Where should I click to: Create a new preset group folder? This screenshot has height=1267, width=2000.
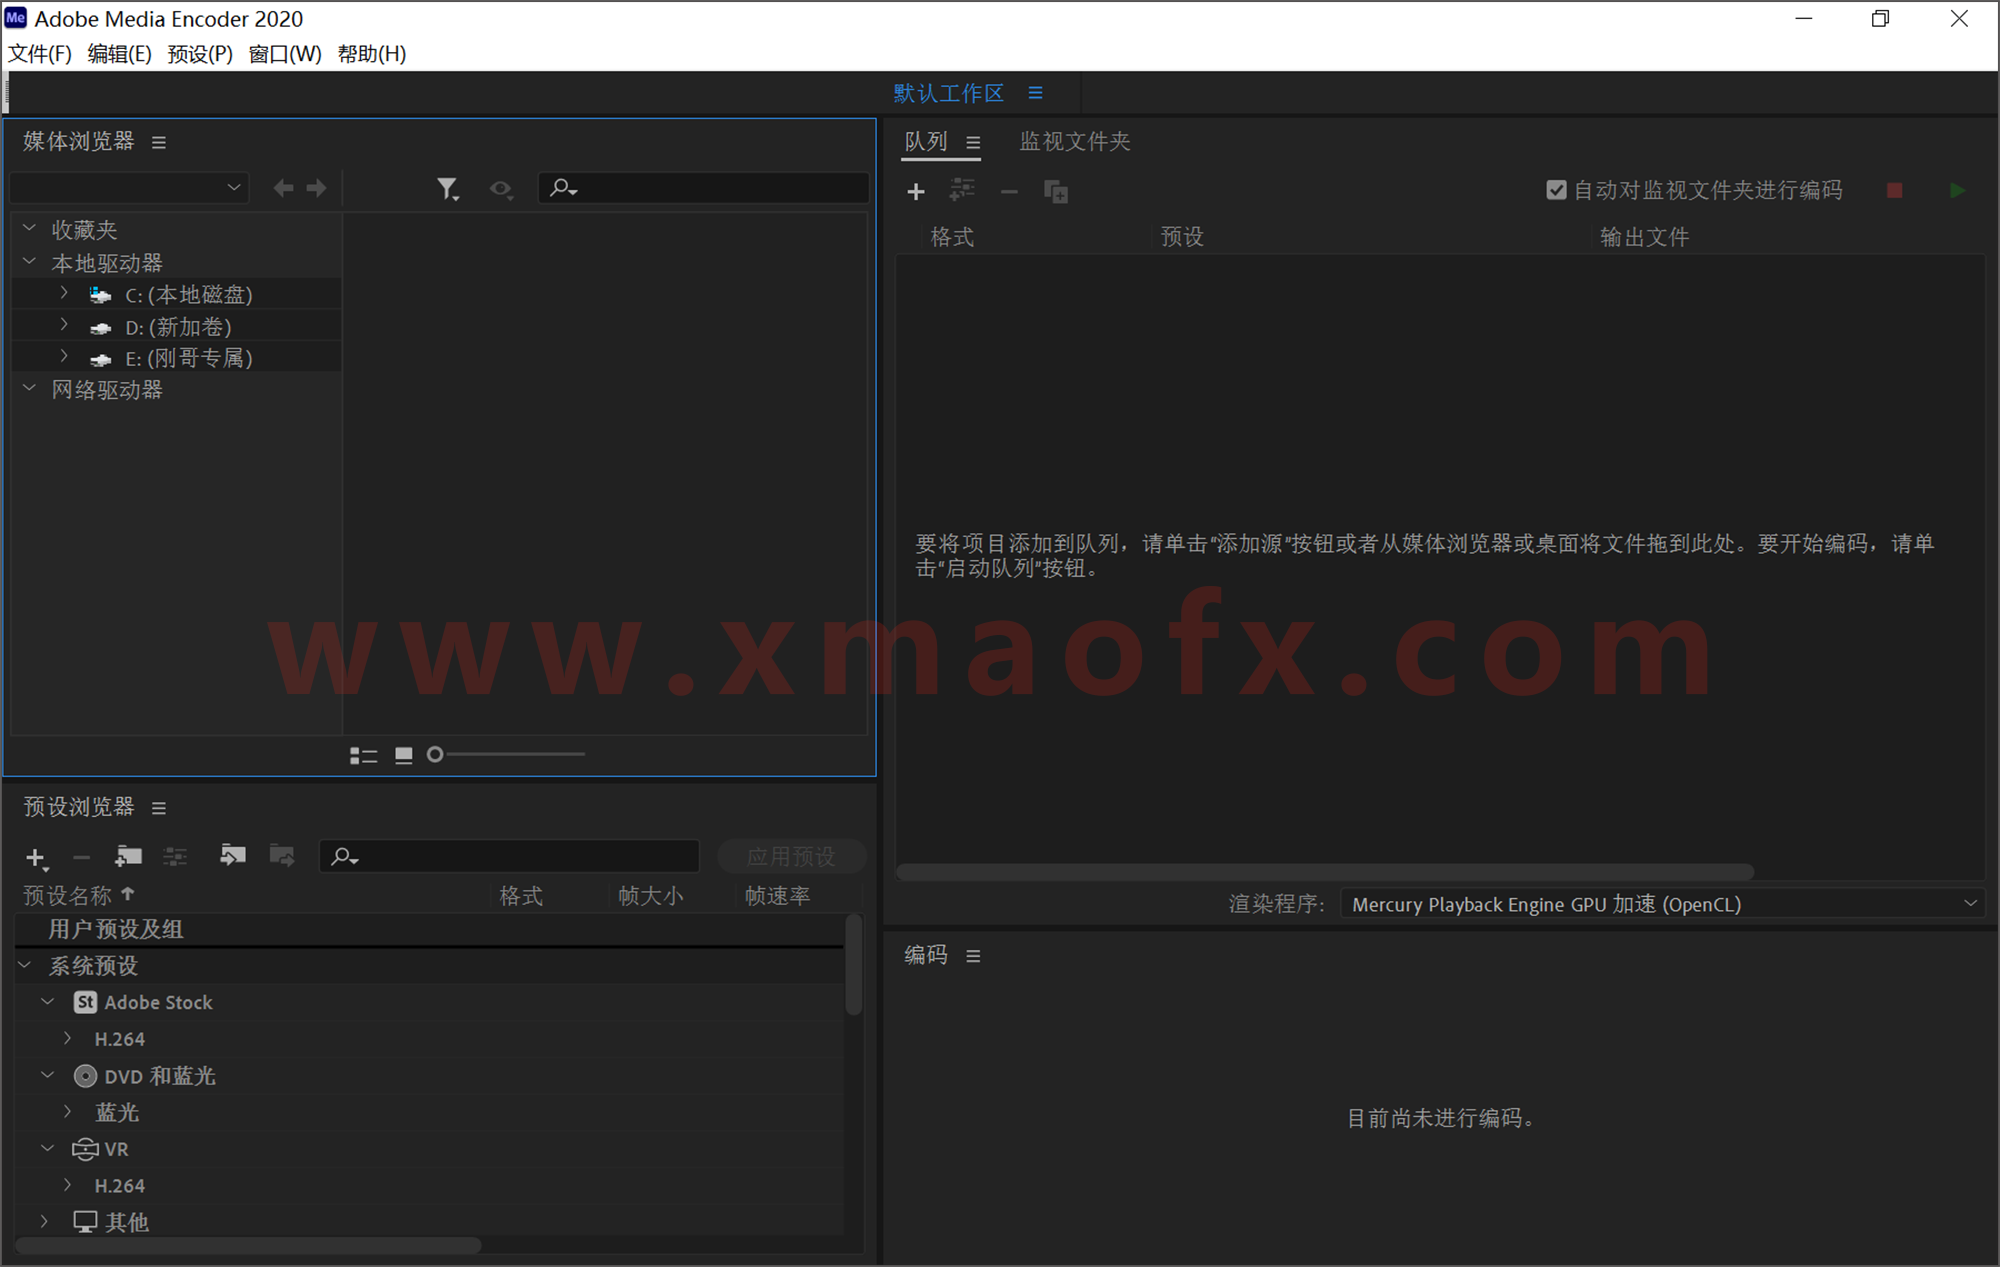(128, 857)
